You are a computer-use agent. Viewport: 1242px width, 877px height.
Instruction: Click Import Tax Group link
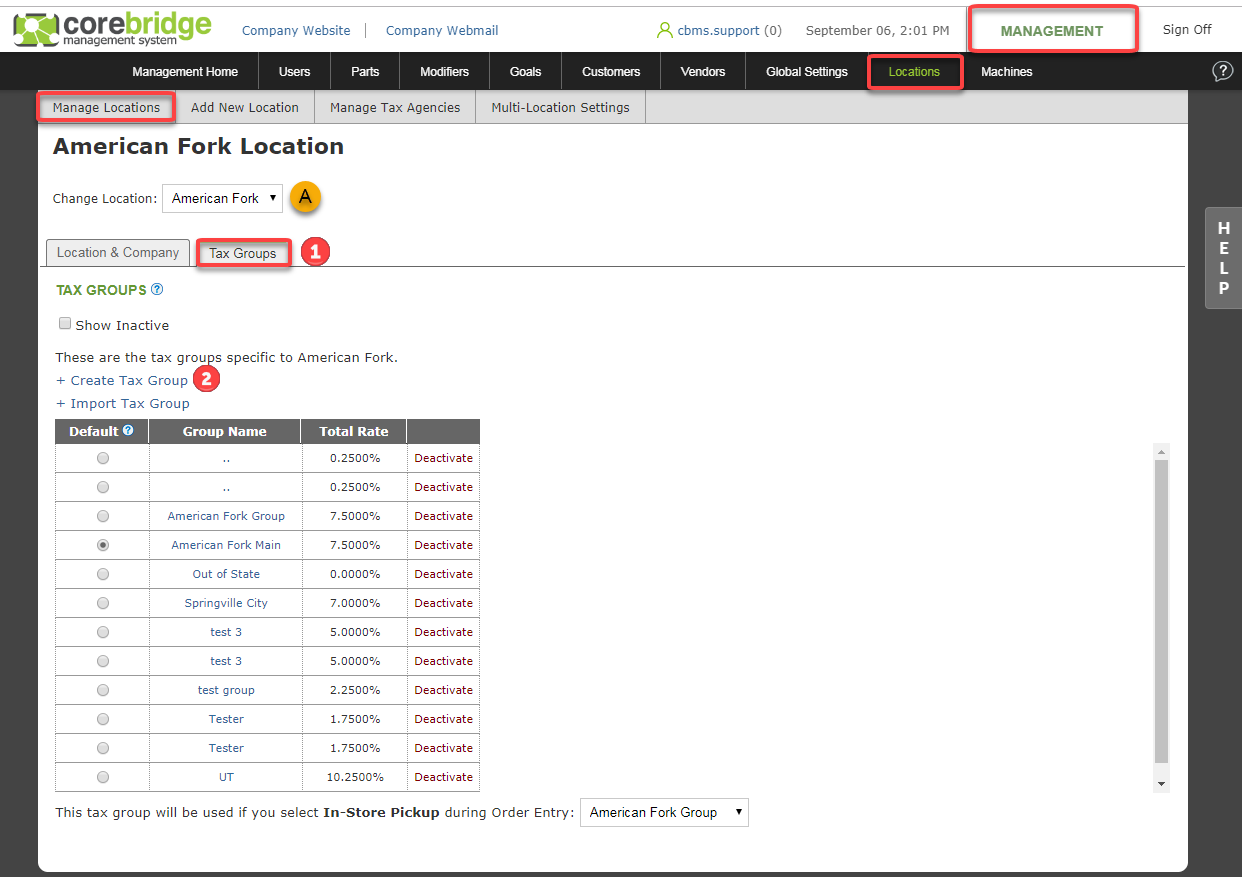[x=123, y=404]
